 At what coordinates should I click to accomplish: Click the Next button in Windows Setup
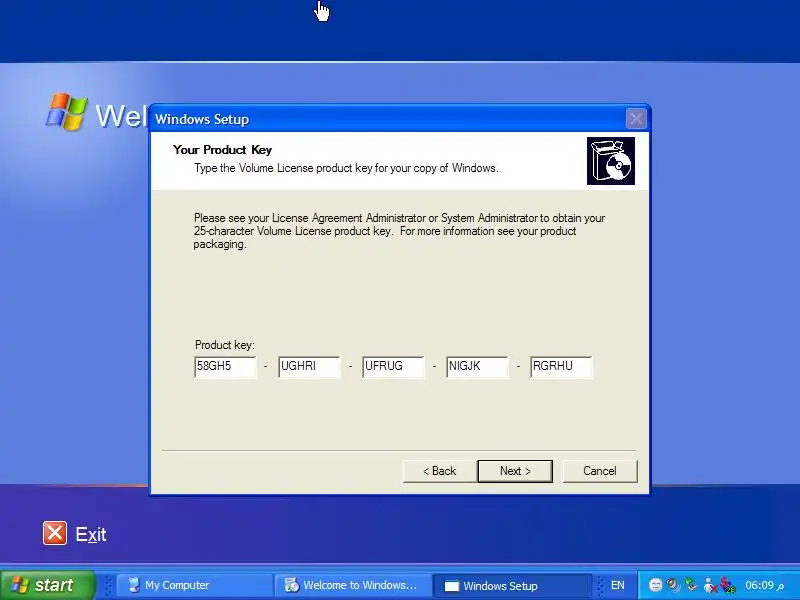point(515,471)
